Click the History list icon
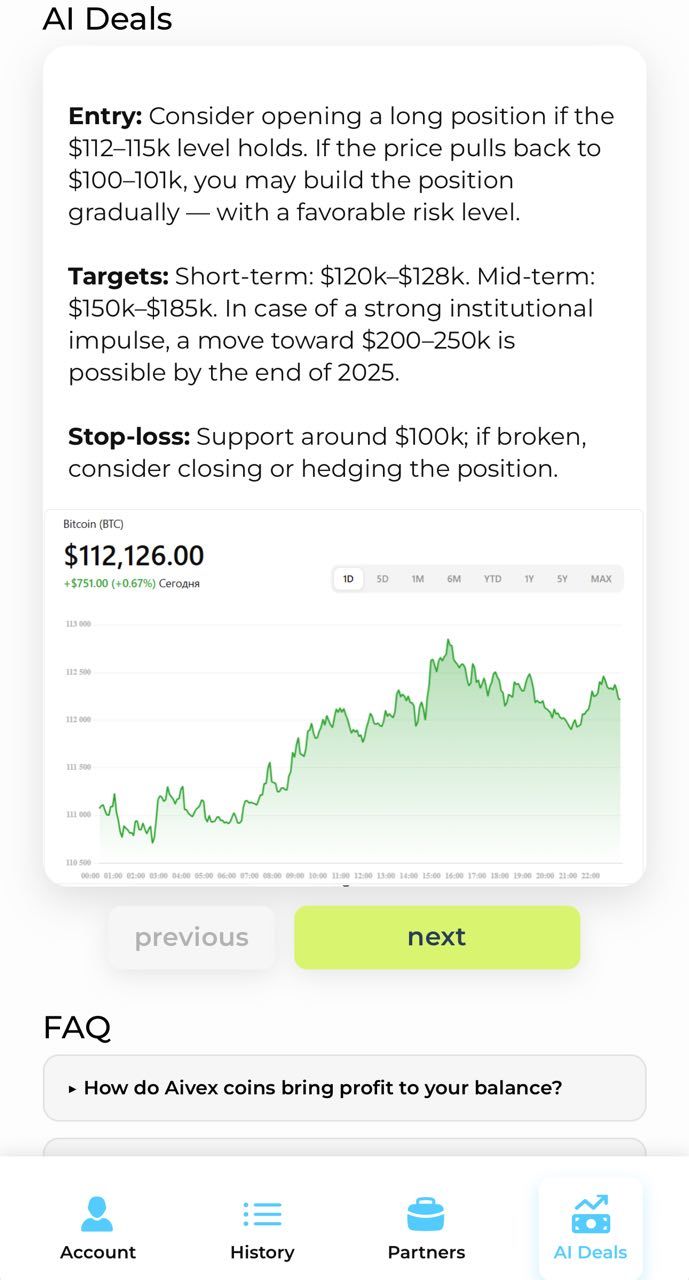This screenshot has height=1280, width=689. pyautogui.click(x=262, y=1211)
